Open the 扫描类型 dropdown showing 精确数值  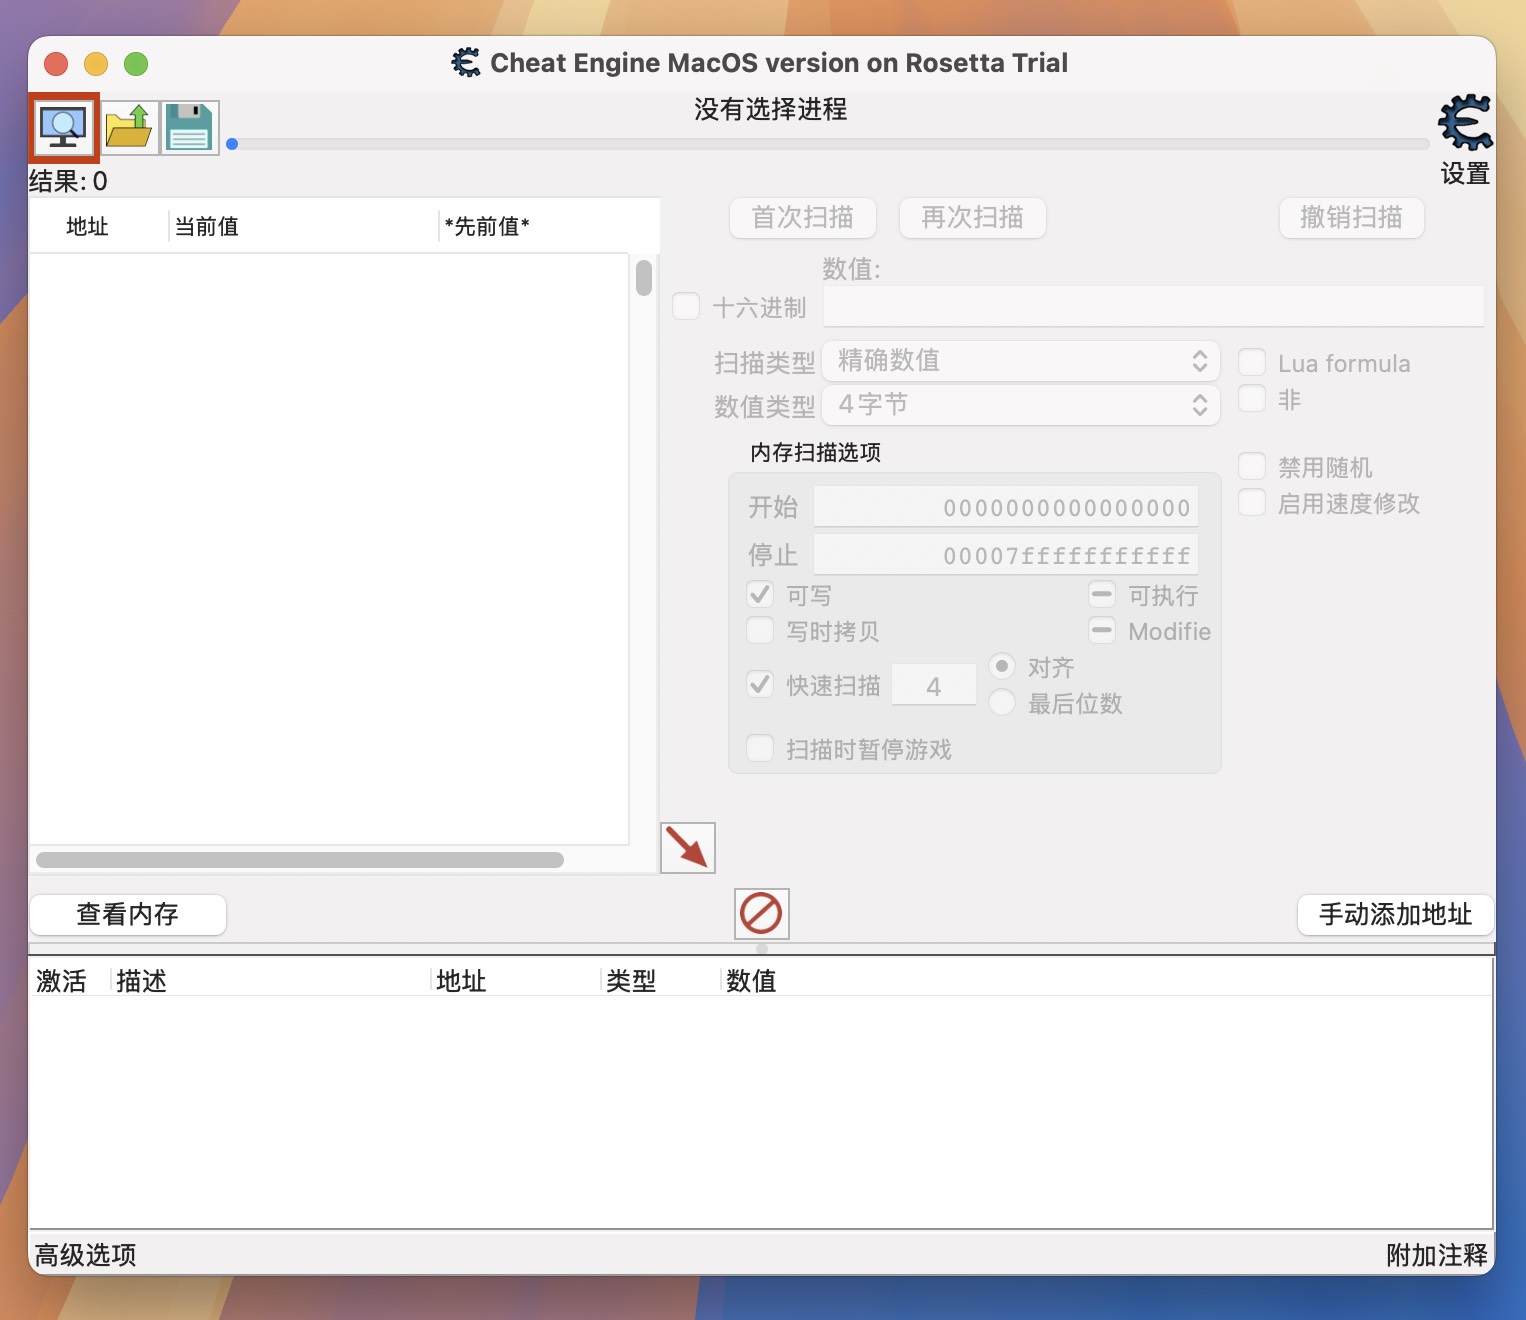point(1021,361)
